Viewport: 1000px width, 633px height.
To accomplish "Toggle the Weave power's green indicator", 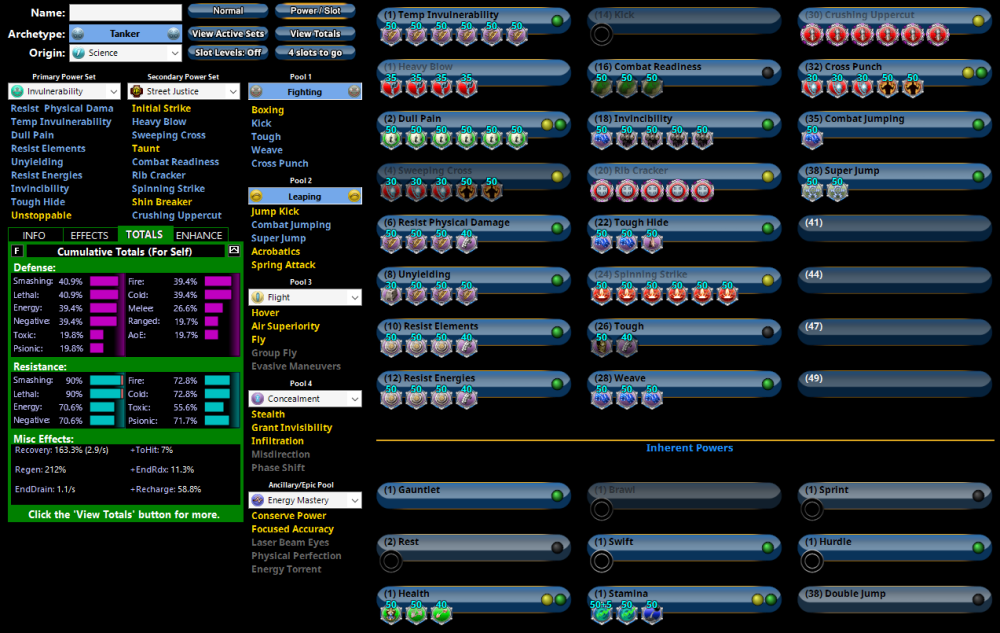I will tap(768, 384).
